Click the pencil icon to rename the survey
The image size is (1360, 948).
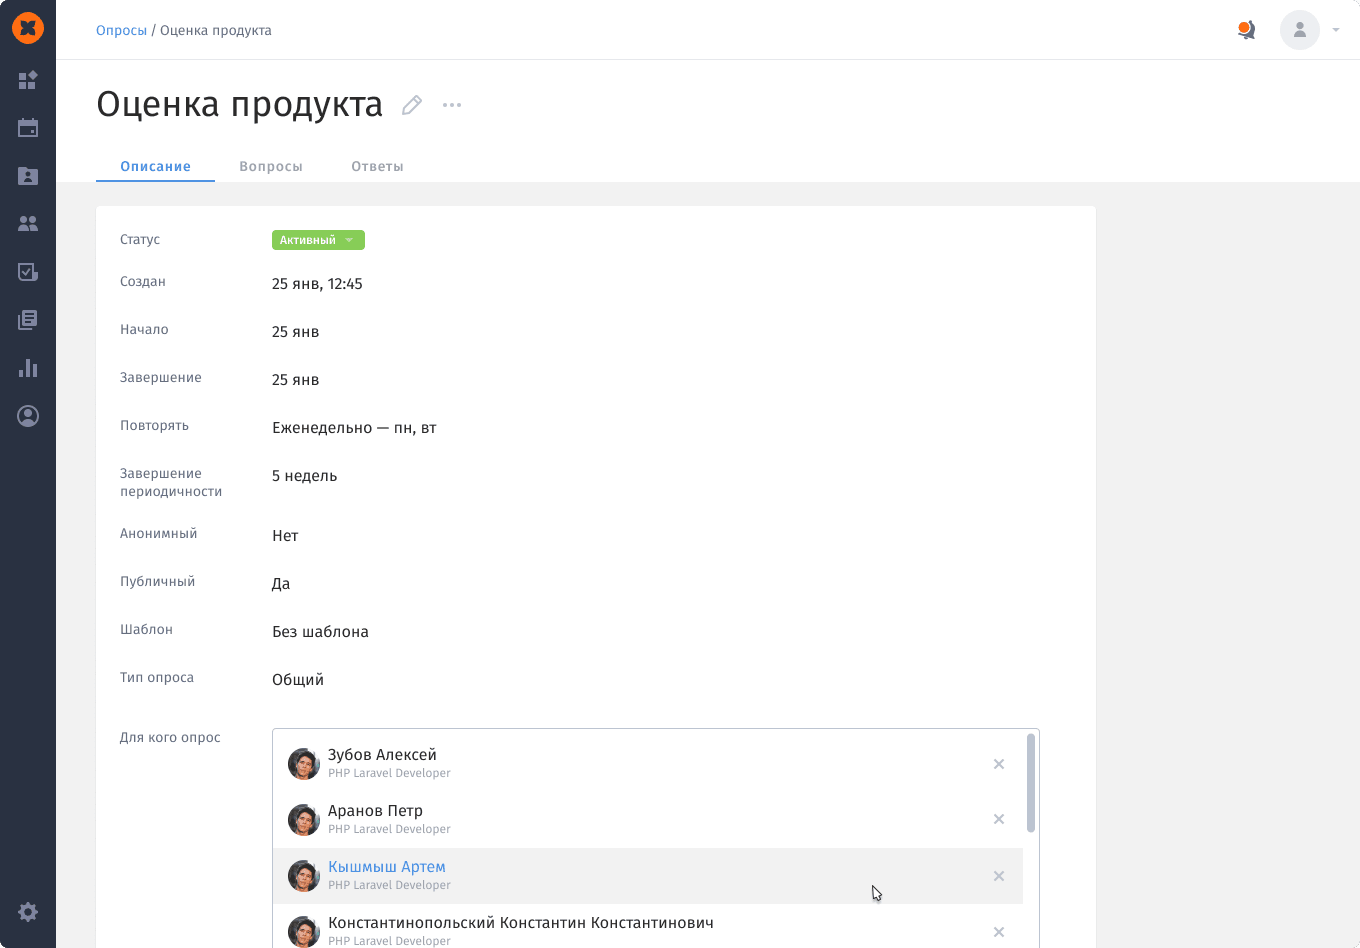[x=411, y=104]
